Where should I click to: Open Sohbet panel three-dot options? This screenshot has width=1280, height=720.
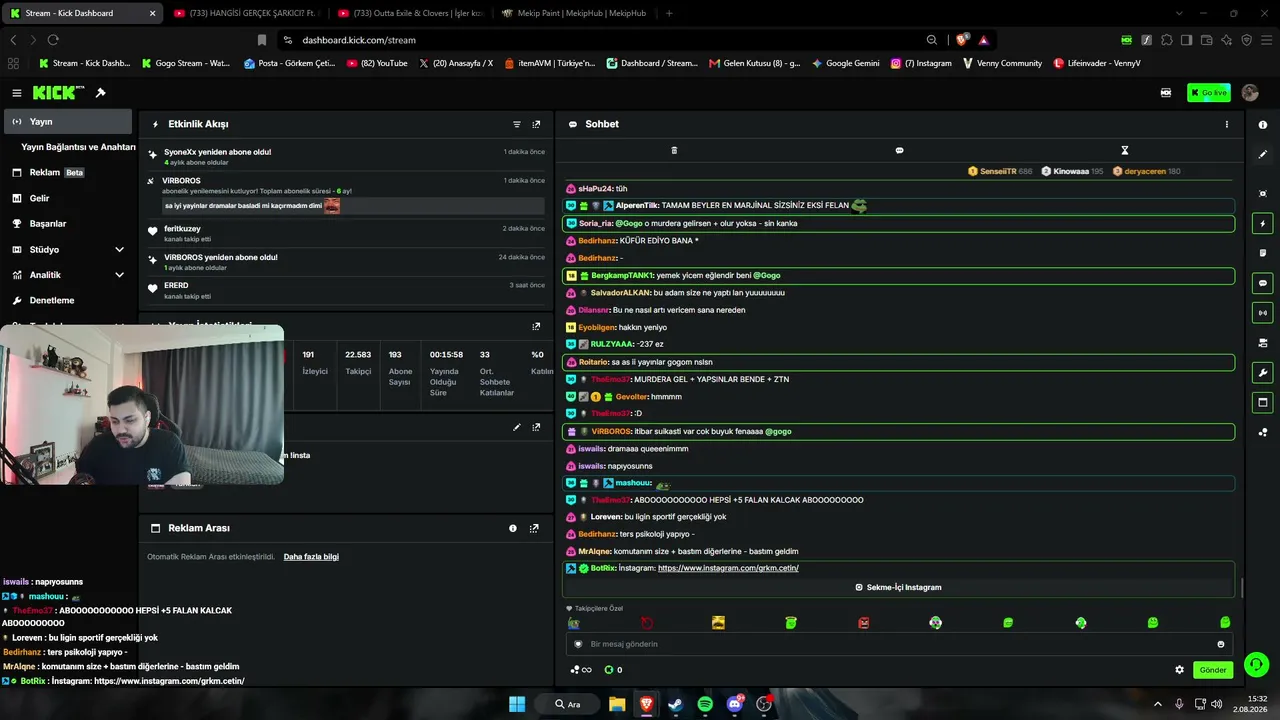[1227, 124]
